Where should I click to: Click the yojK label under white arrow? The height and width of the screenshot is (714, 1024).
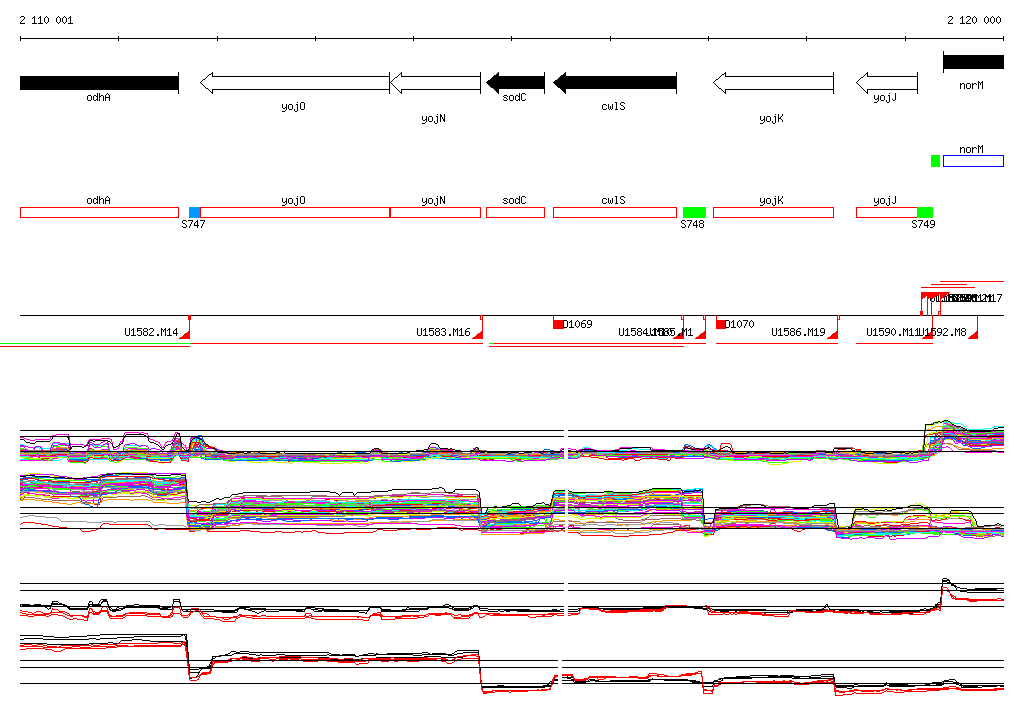771,118
